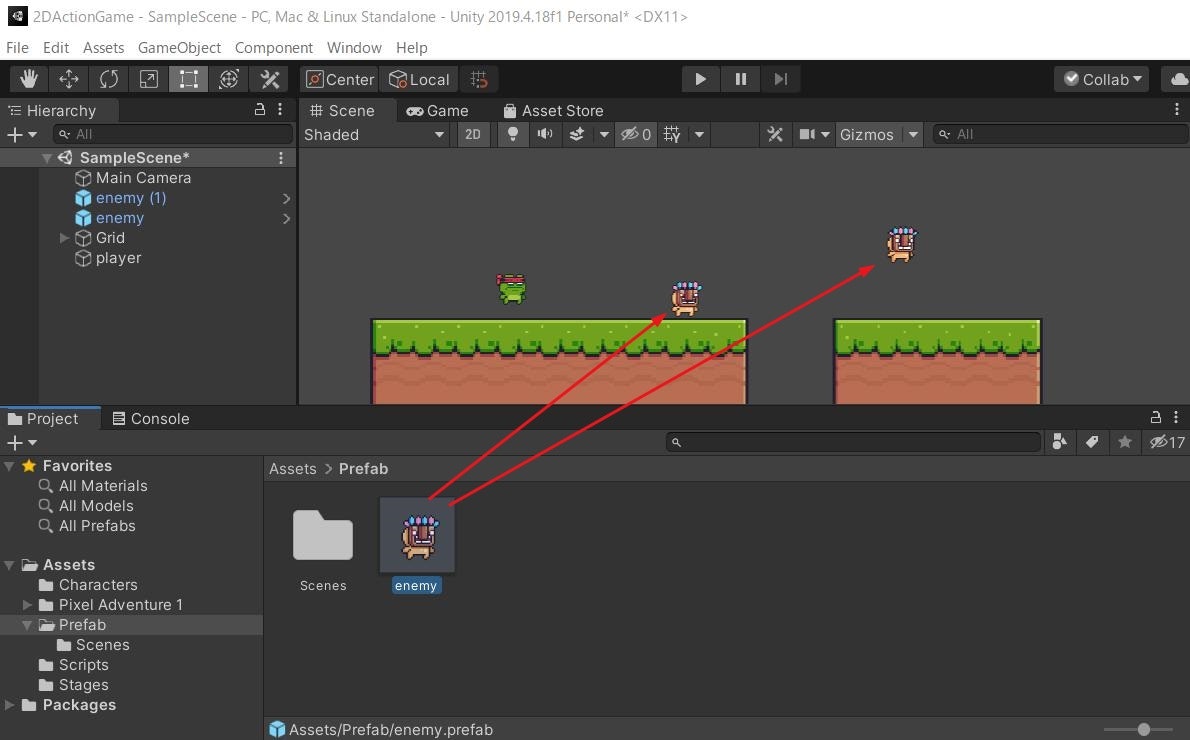Switch to the Asset Store tab
Screen dimensions: 1190x740
coord(552,111)
